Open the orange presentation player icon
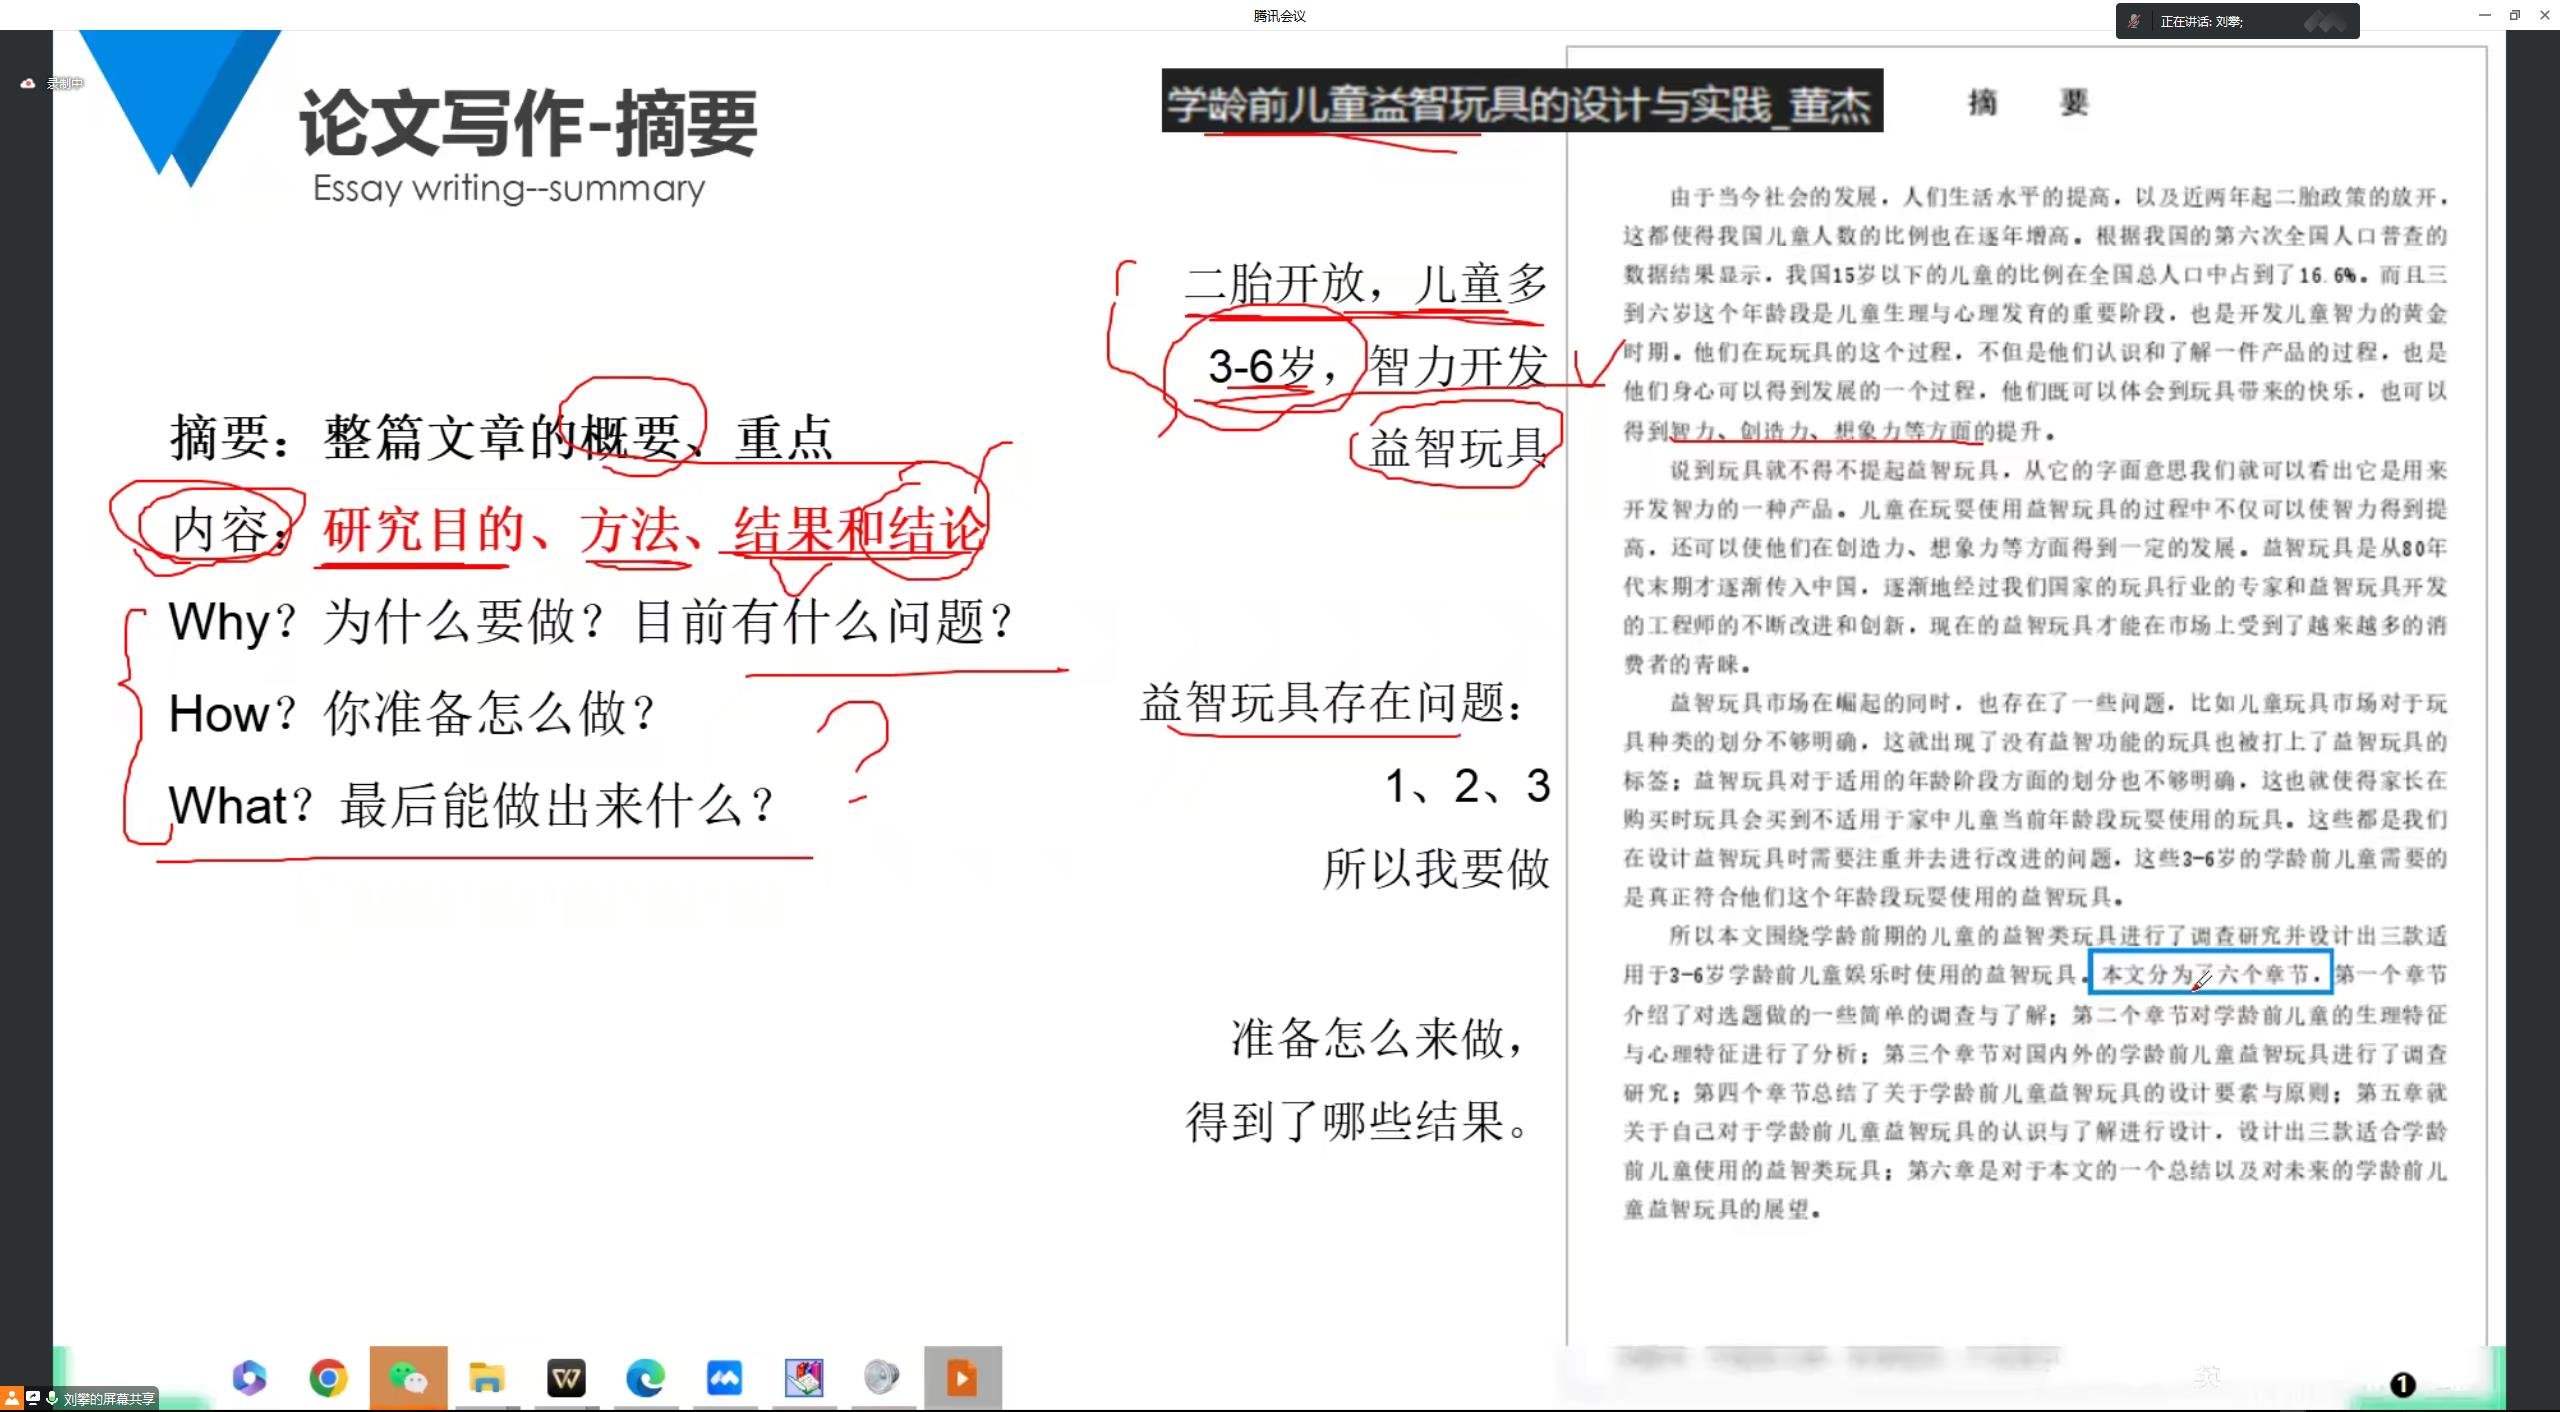 (962, 1379)
